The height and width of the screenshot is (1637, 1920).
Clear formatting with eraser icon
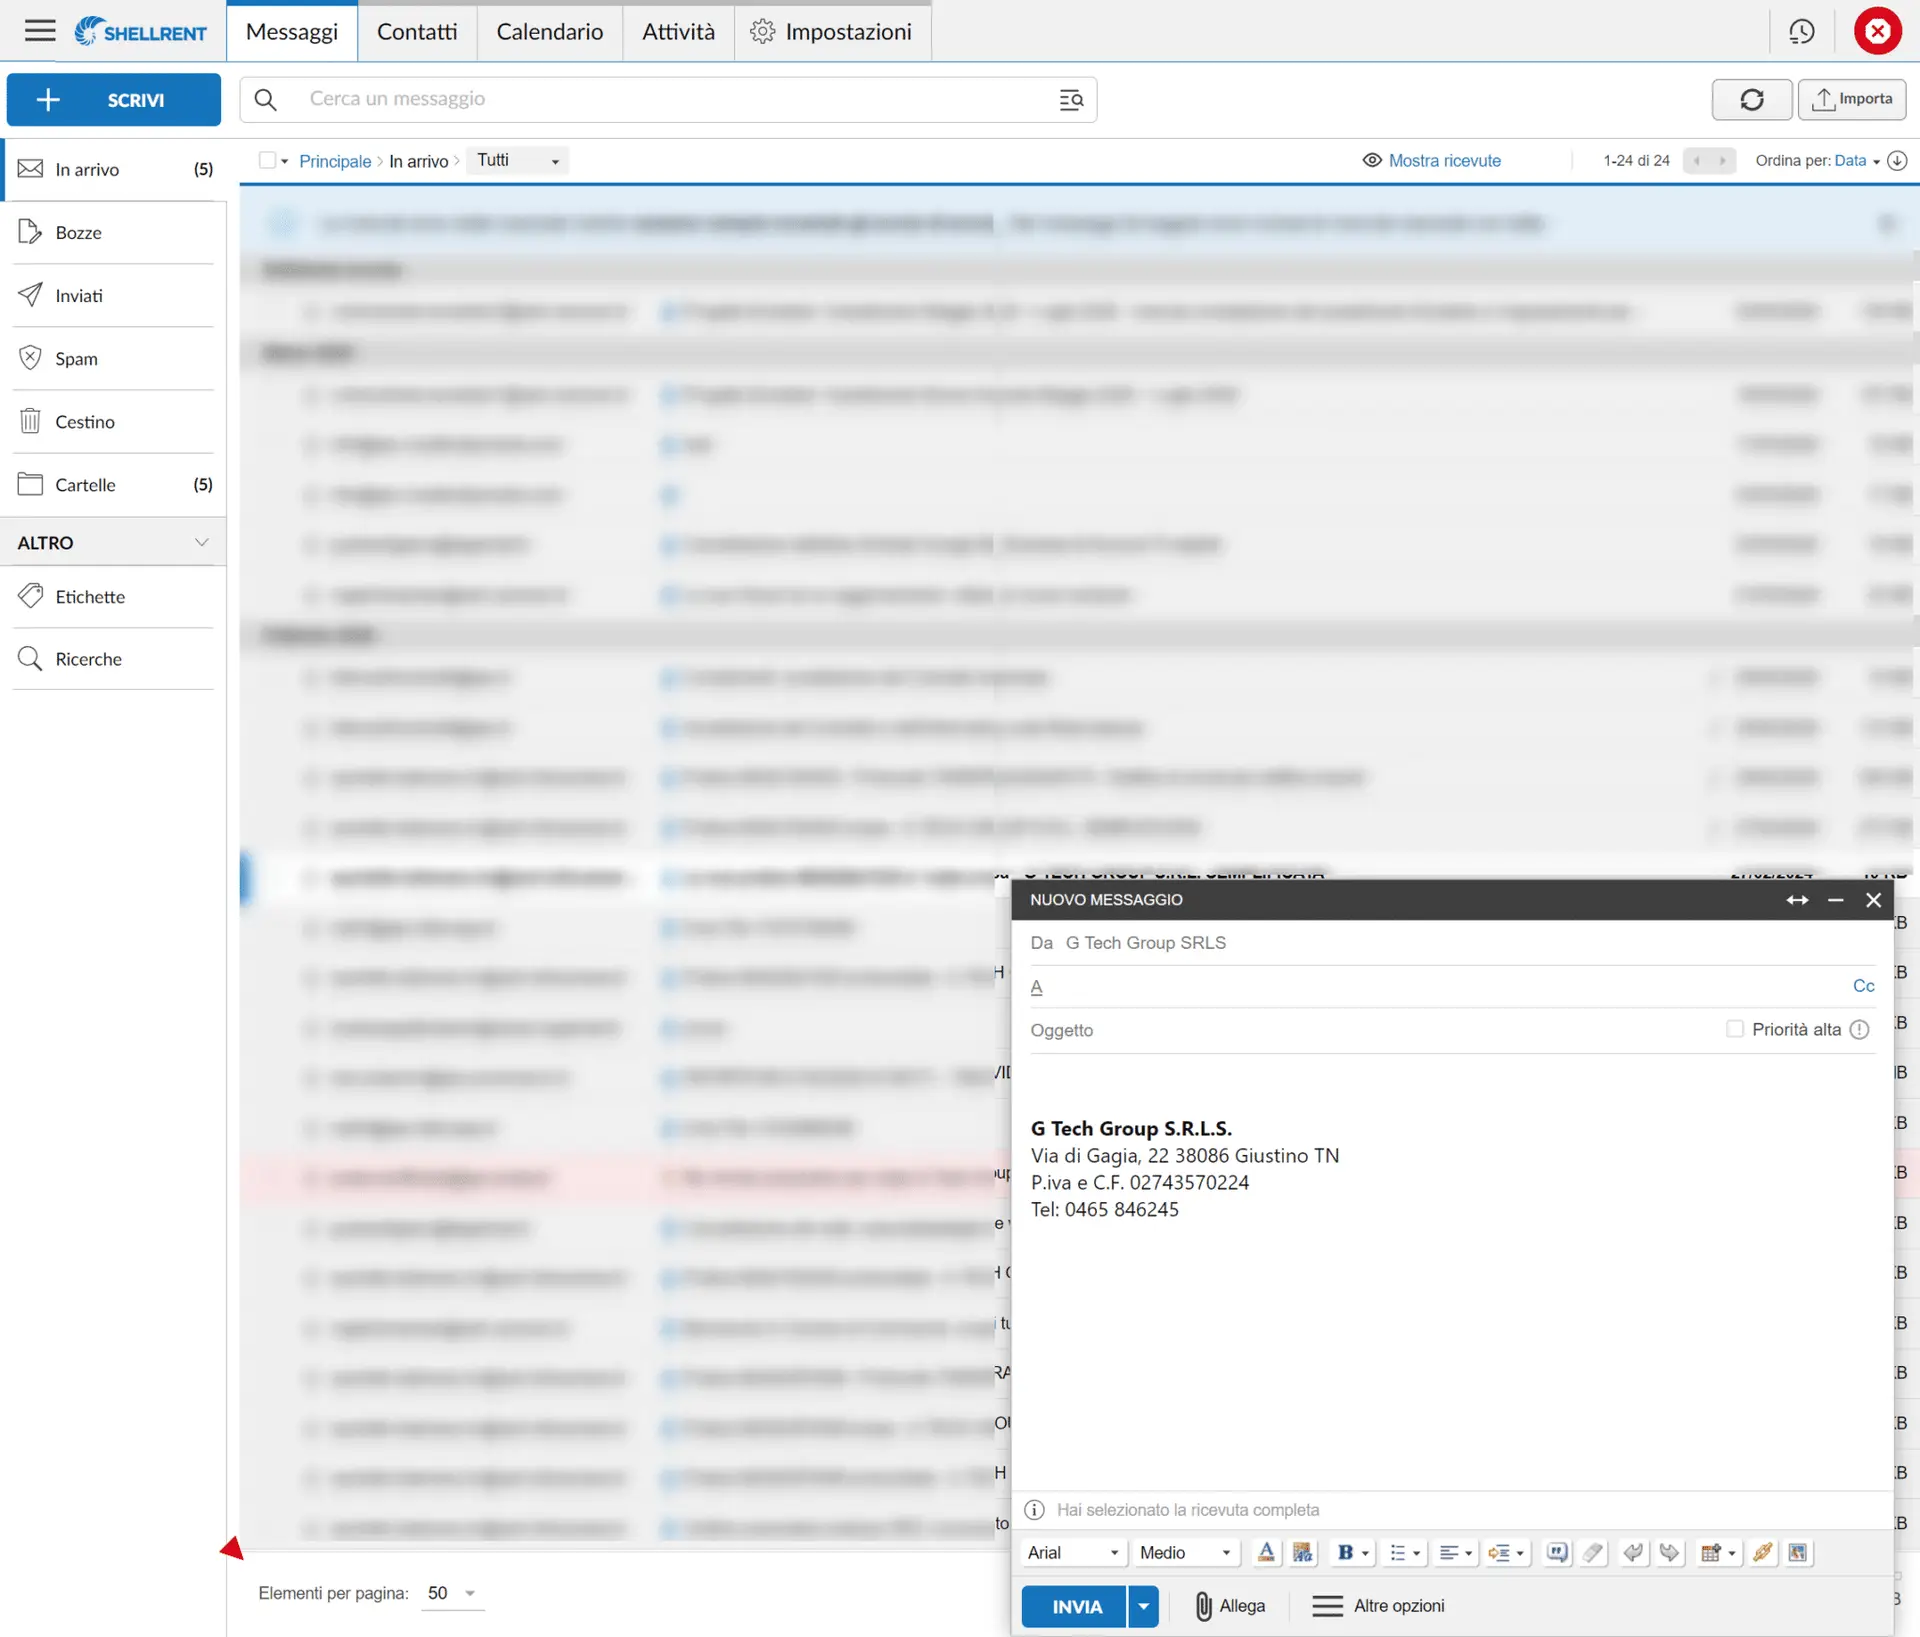(1593, 1552)
